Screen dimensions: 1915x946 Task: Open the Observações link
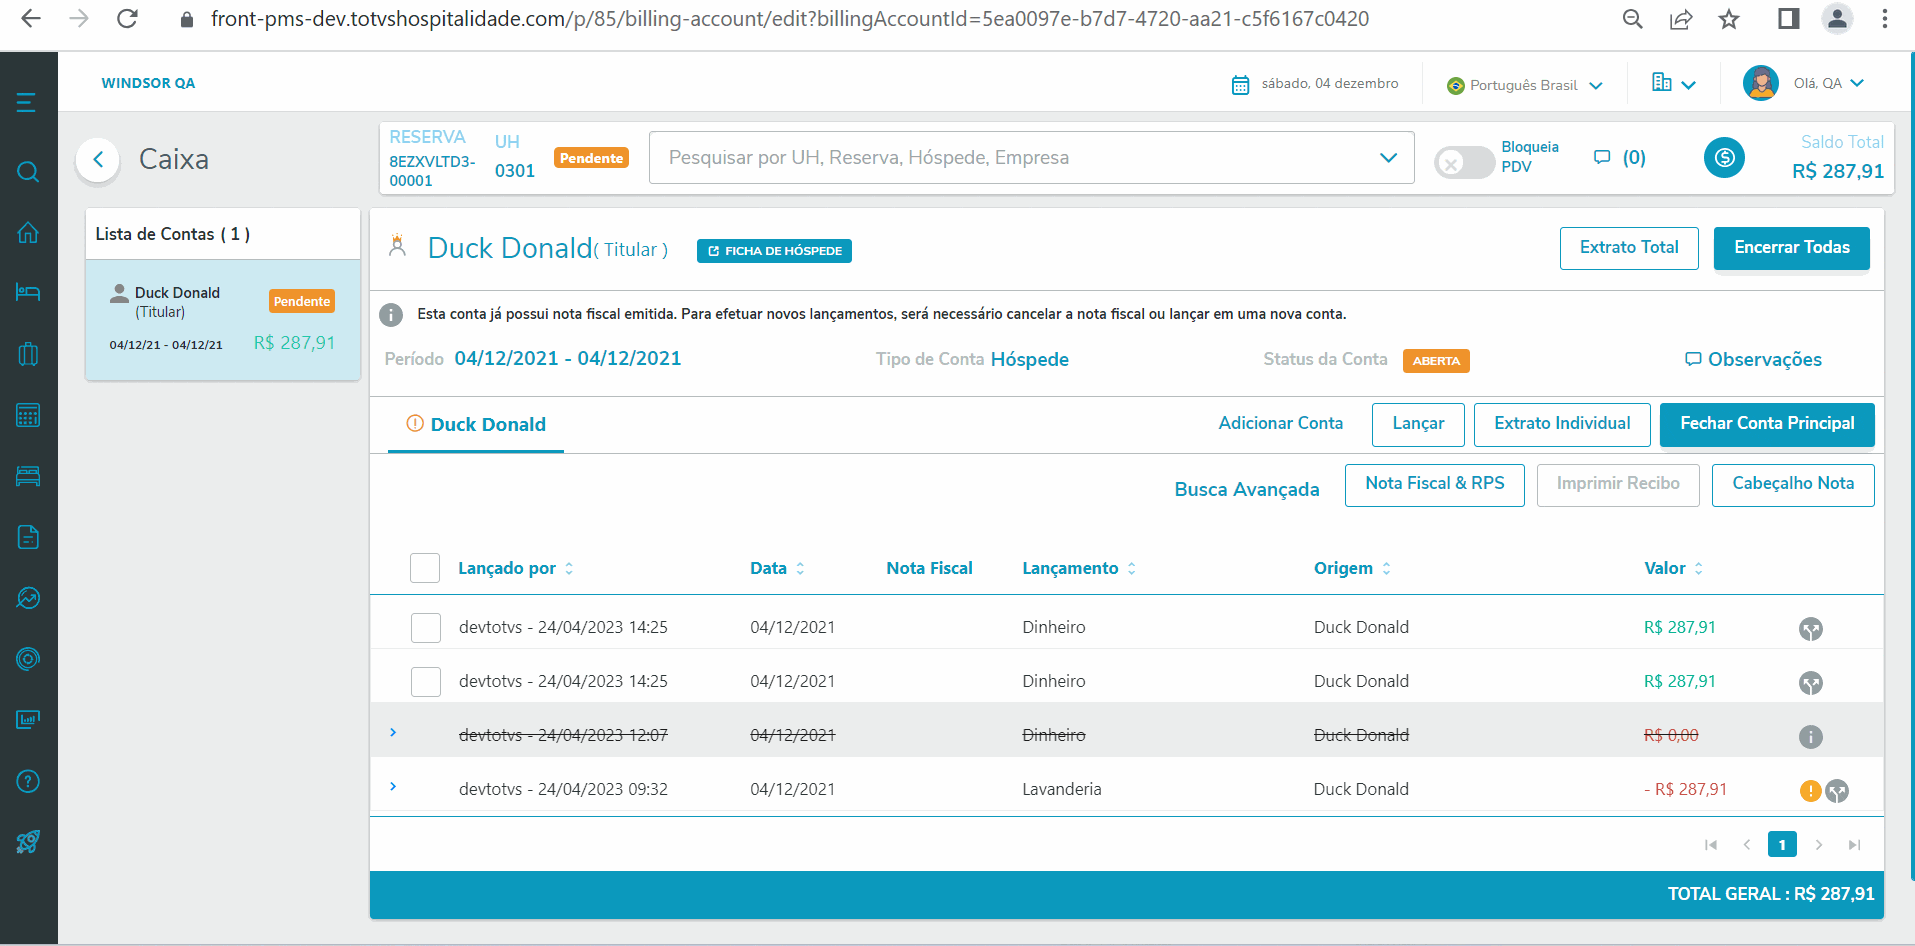(x=1753, y=359)
